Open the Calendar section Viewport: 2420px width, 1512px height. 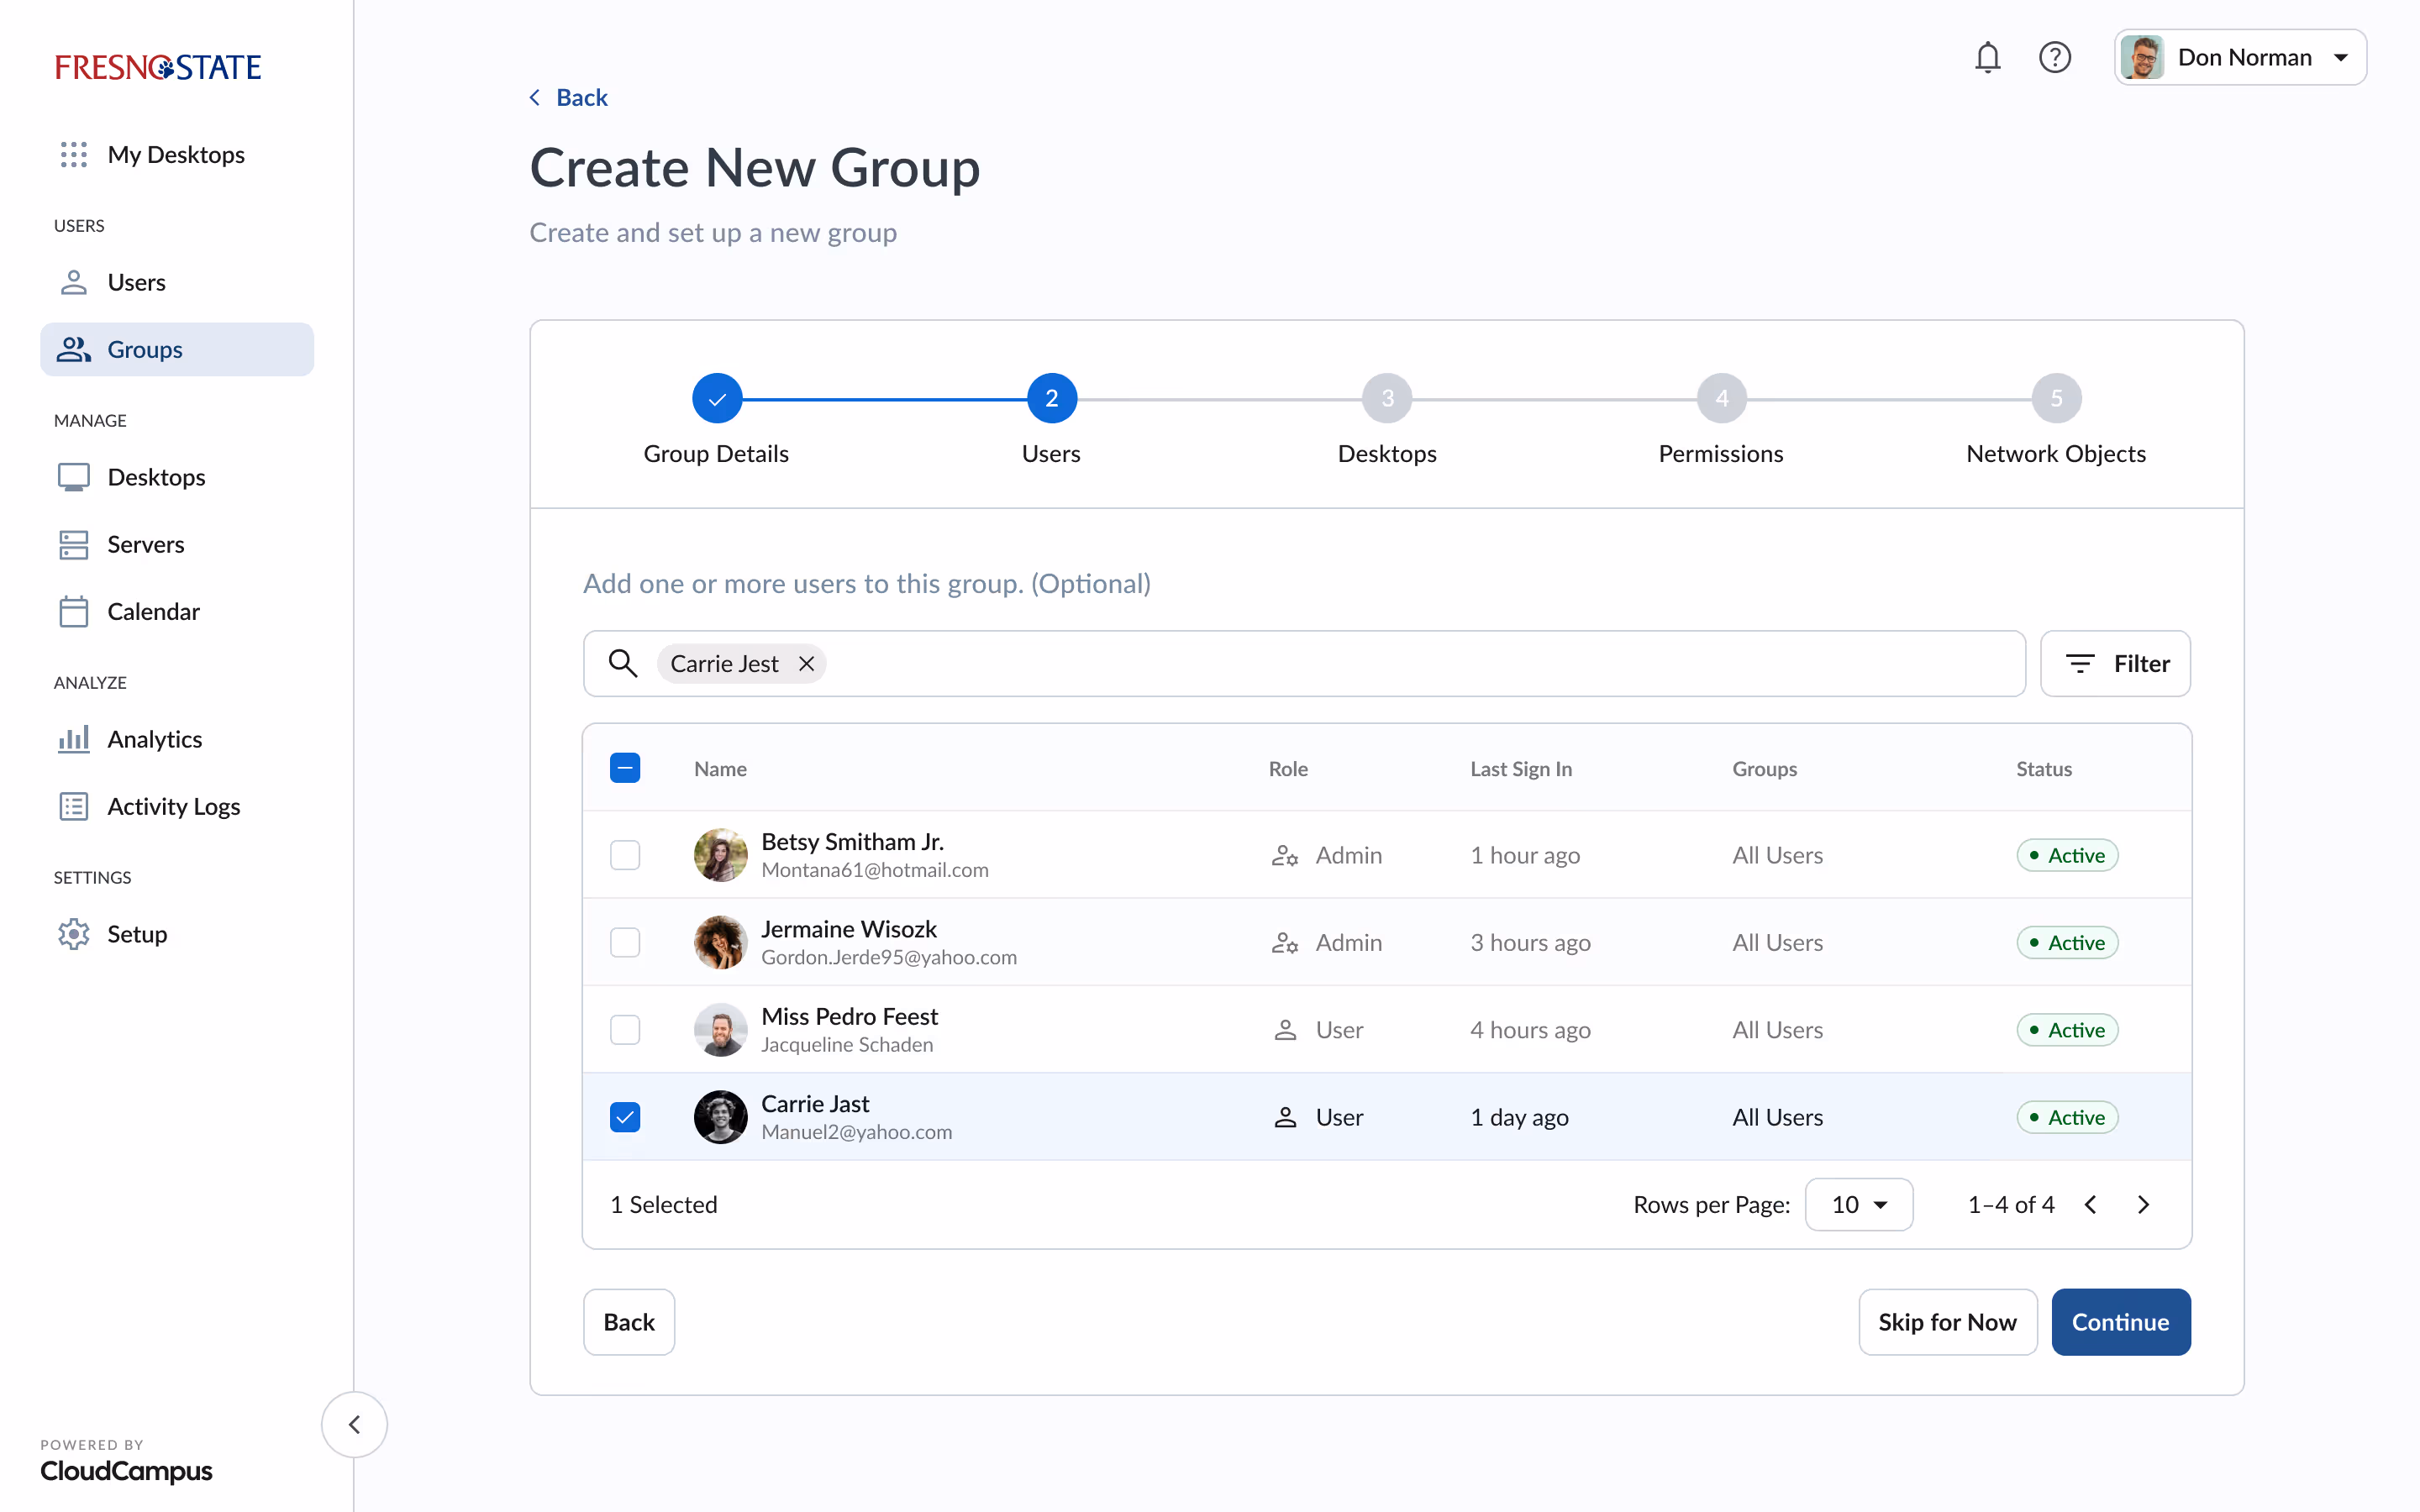(73, 611)
